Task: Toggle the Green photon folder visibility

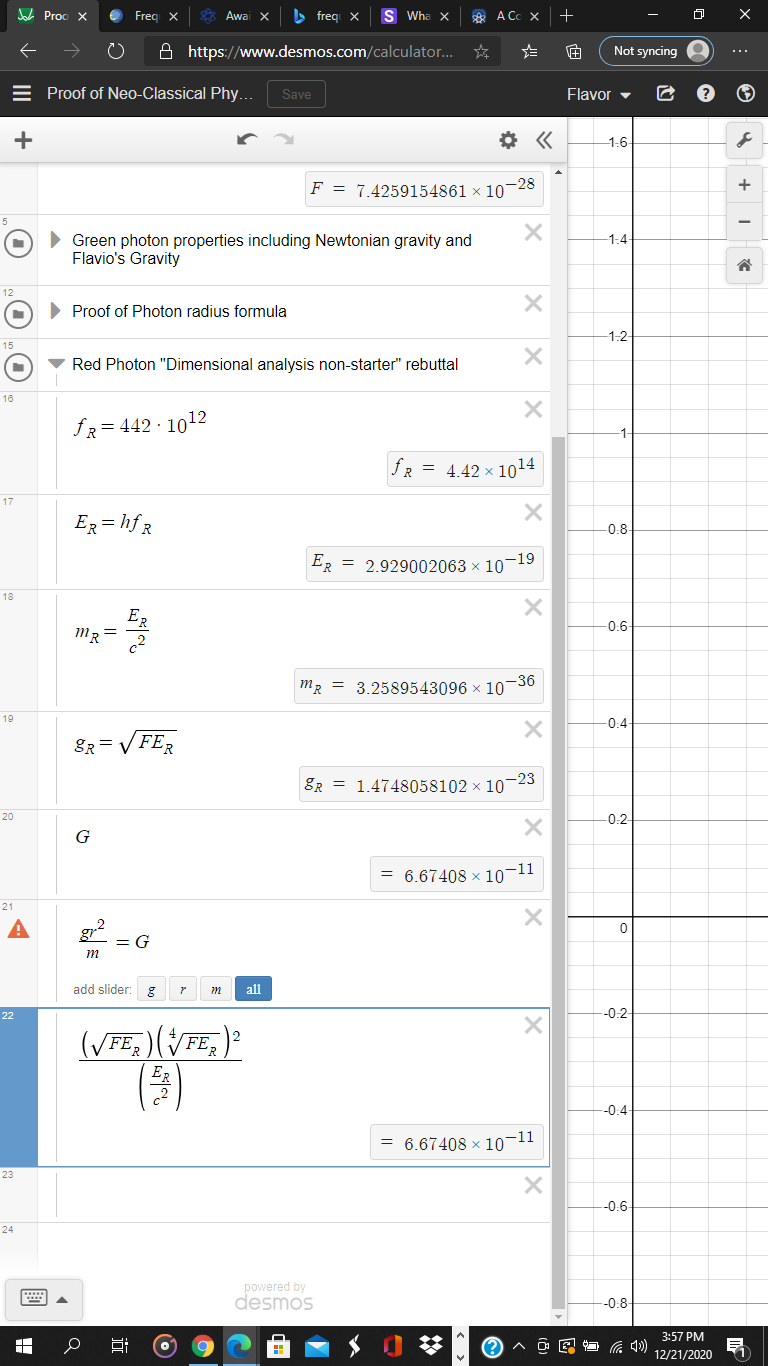Action: tap(17, 243)
